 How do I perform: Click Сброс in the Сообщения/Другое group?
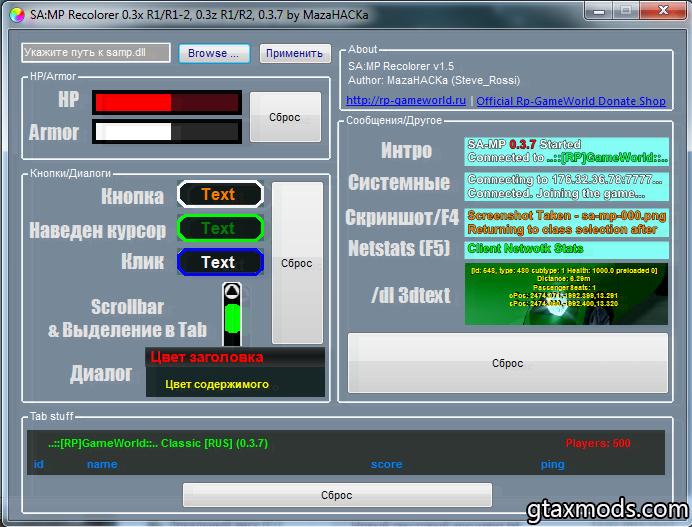pos(507,364)
